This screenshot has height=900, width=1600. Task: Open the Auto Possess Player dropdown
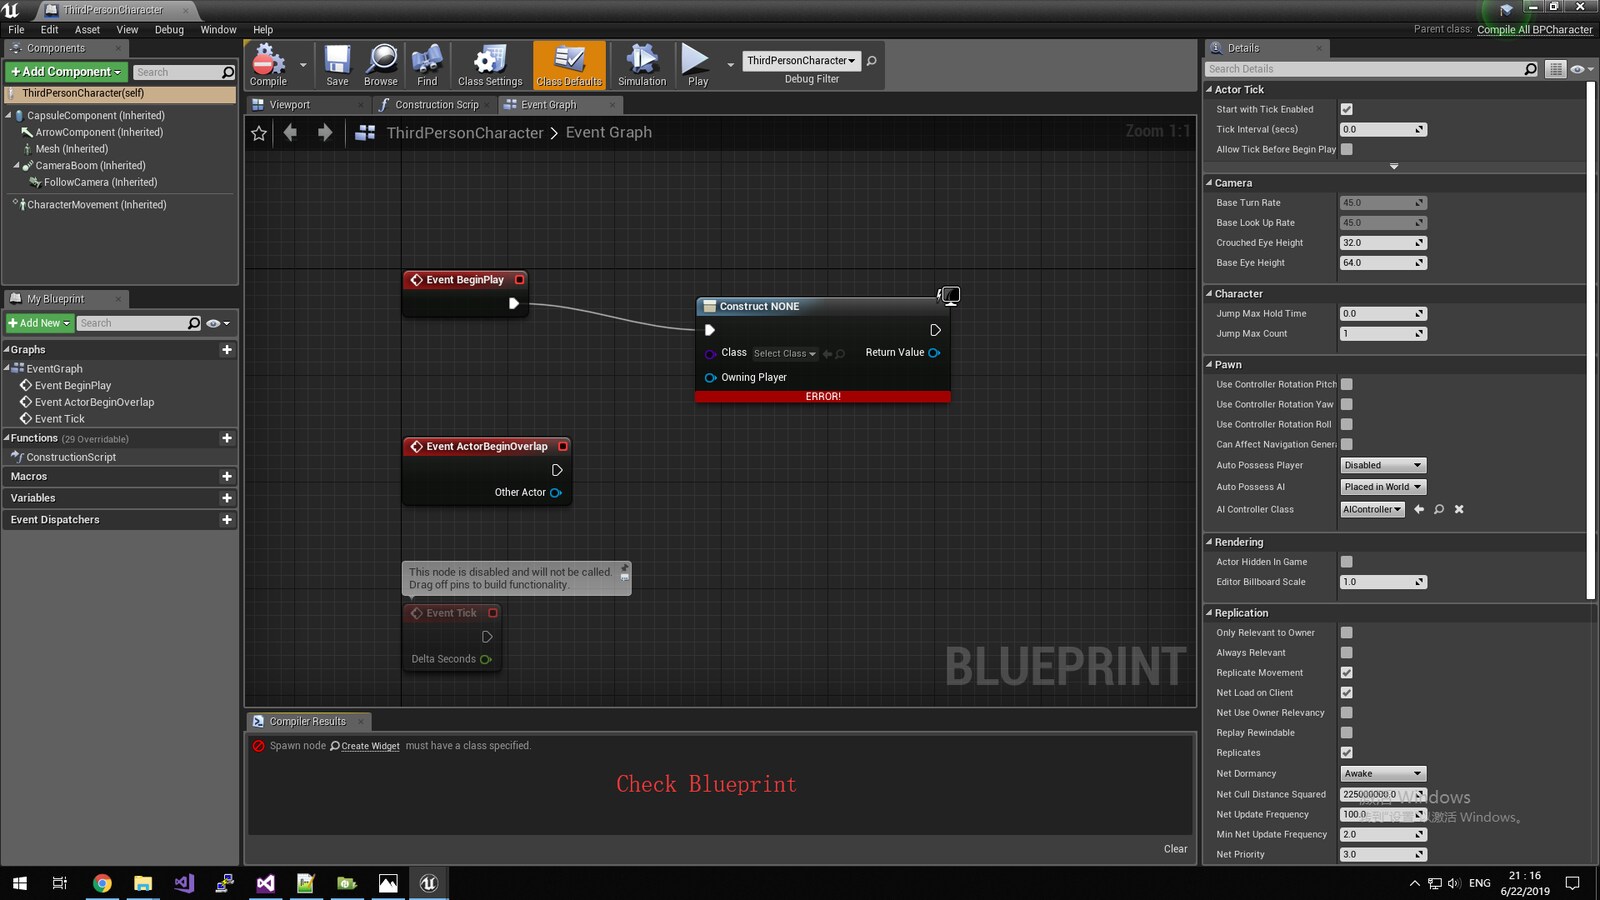click(x=1383, y=465)
